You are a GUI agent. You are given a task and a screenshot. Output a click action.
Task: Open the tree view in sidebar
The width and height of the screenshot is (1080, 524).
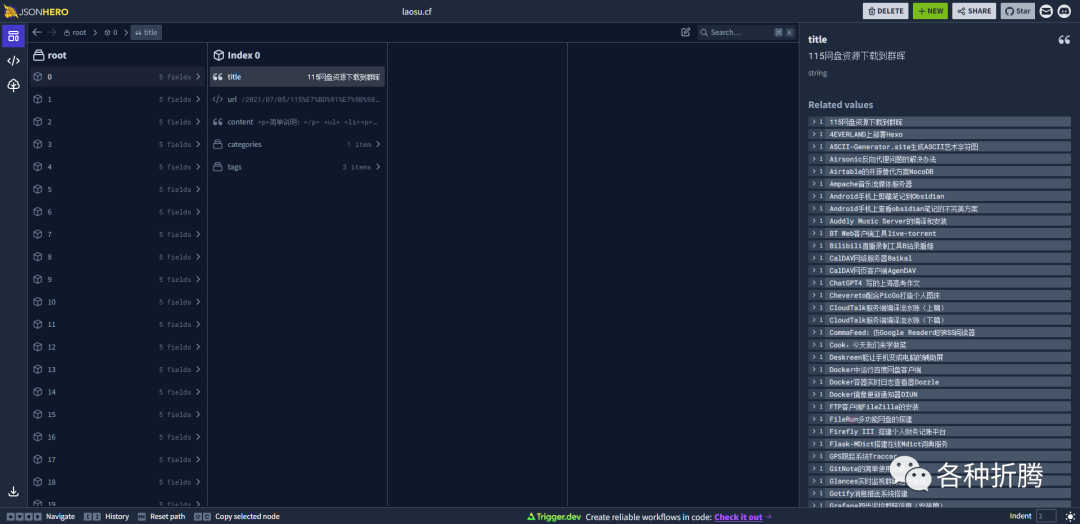13,85
